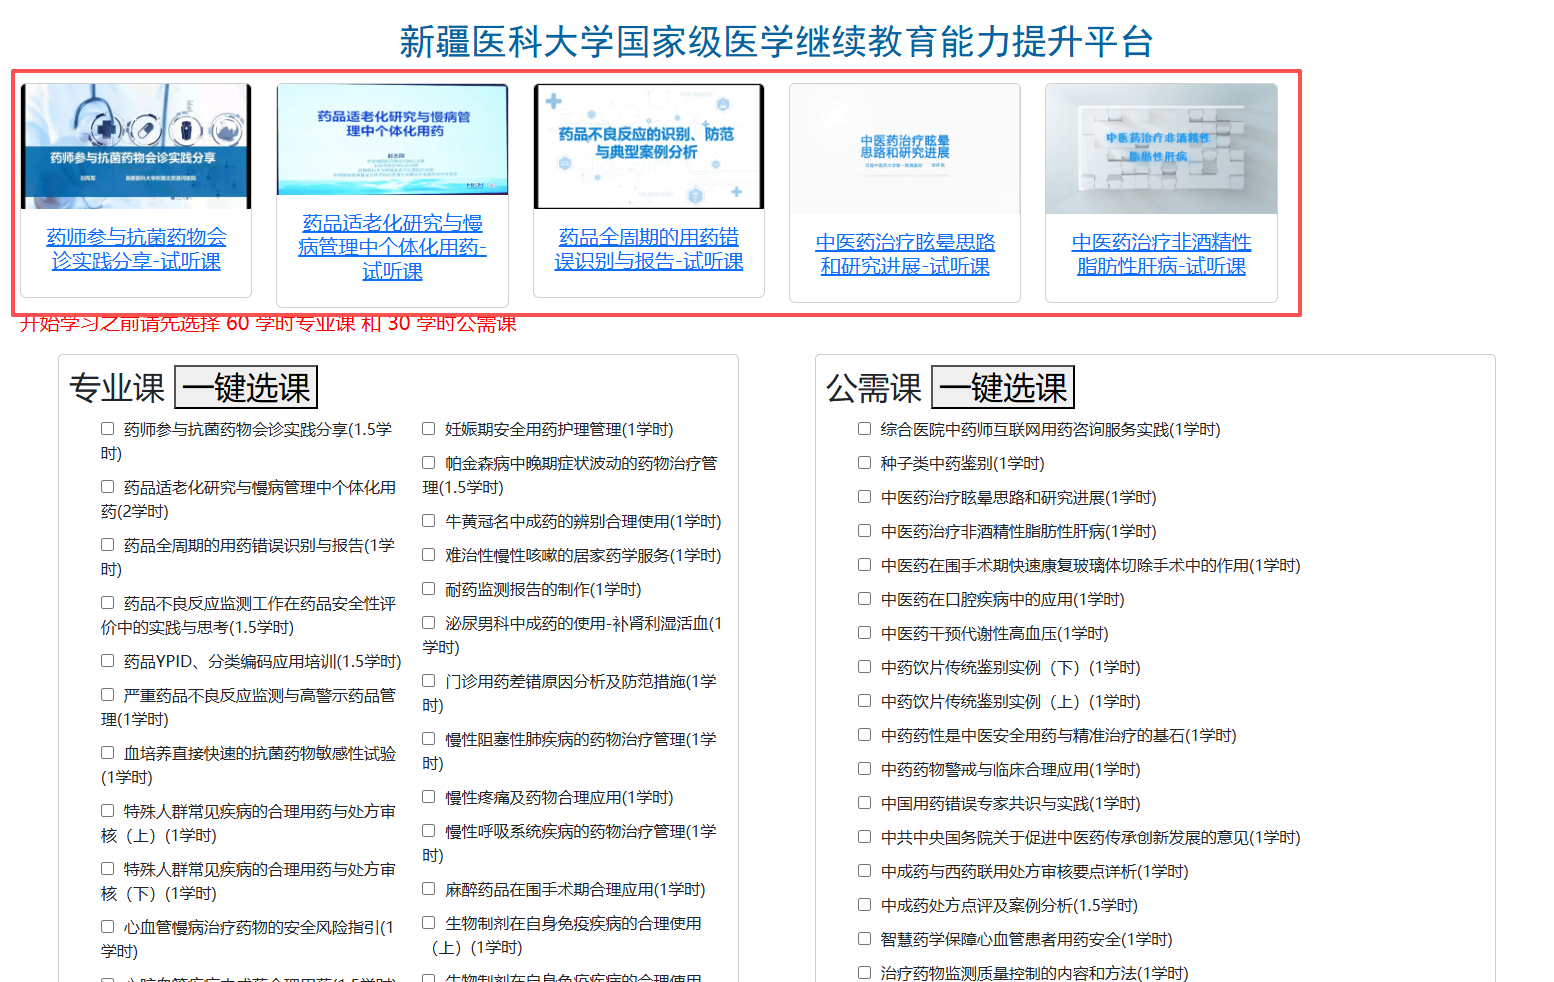This screenshot has width=1554, height=982.
Task: Open link 药品全周期的用药错误识别与报告-试听课
Action: click(x=648, y=249)
